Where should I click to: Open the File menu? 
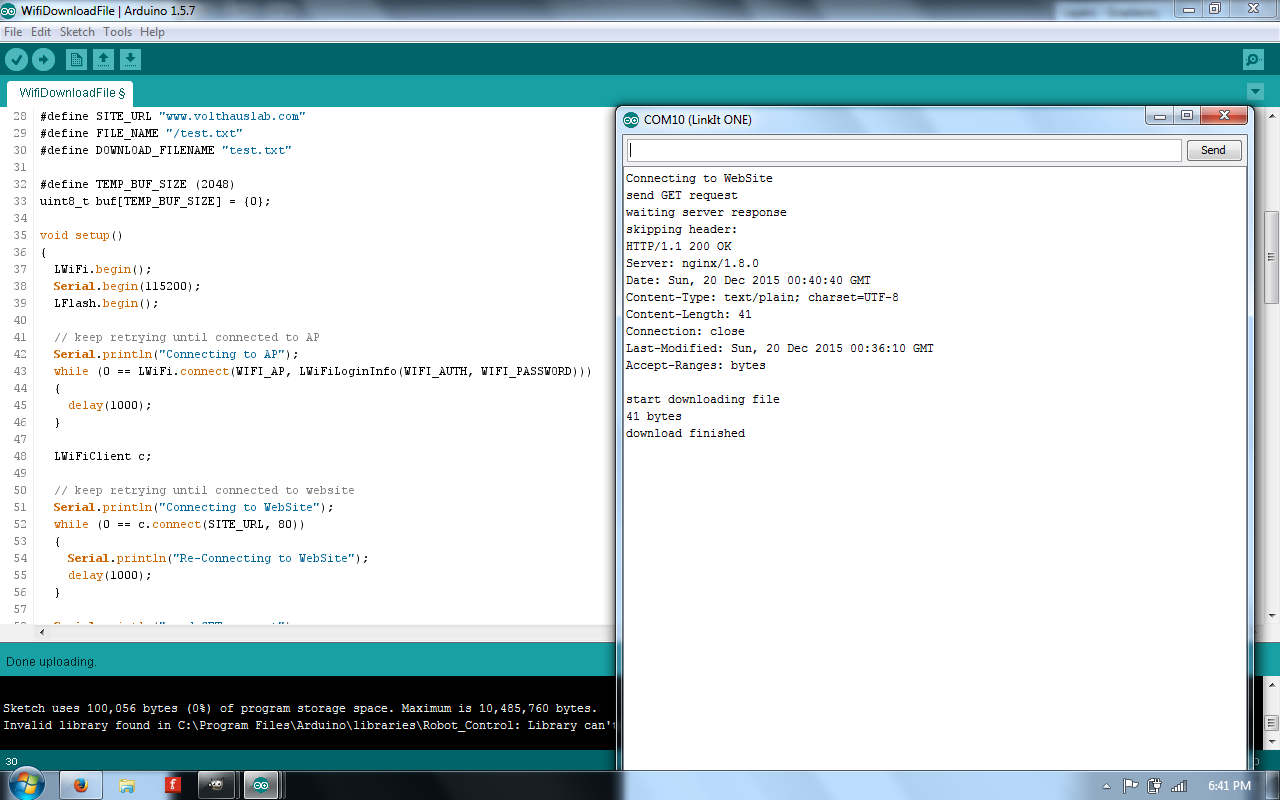point(13,32)
